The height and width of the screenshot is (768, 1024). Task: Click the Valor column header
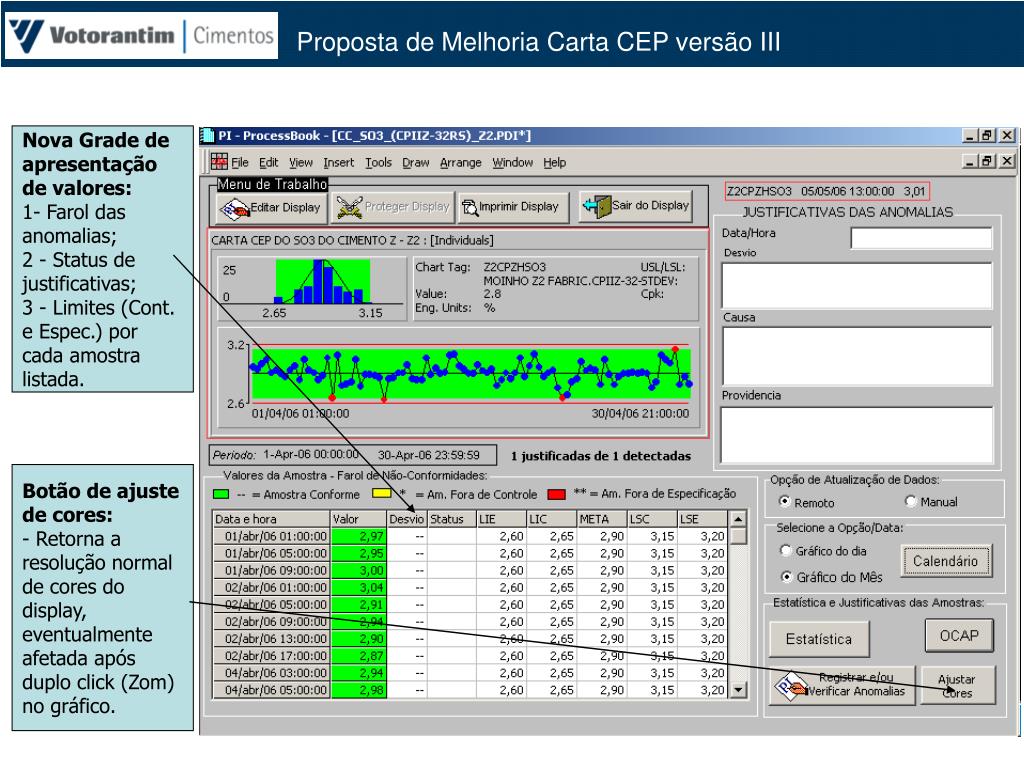point(359,519)
